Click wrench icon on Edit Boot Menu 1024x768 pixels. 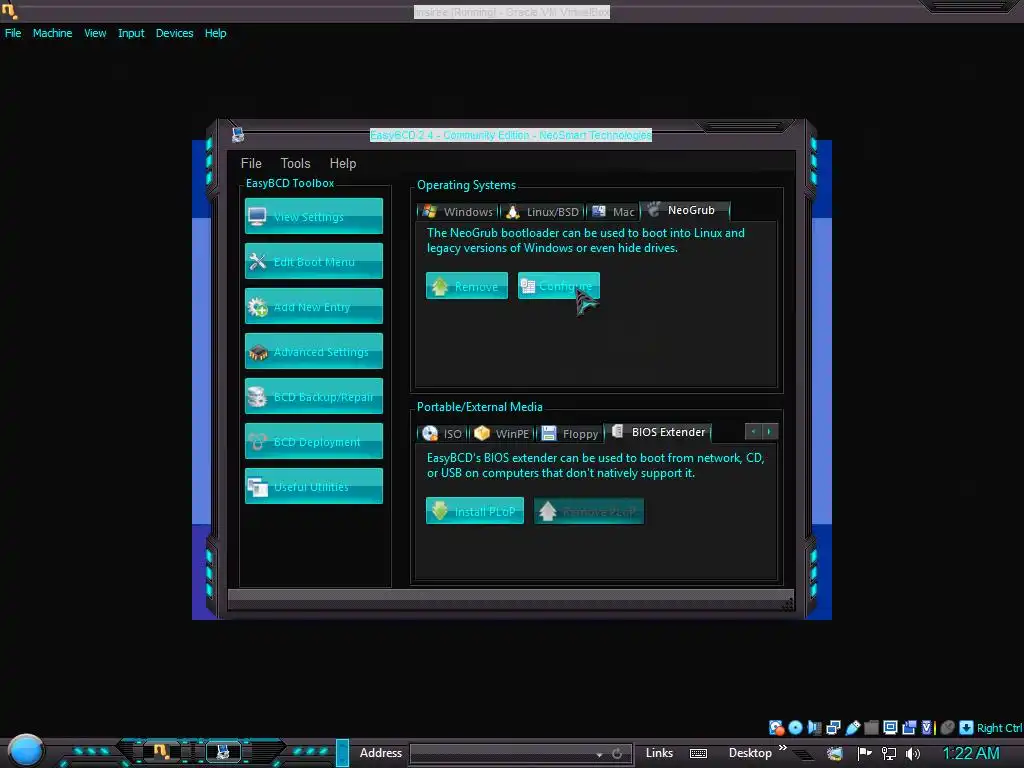pyautogui.click(x=257, y=261)
